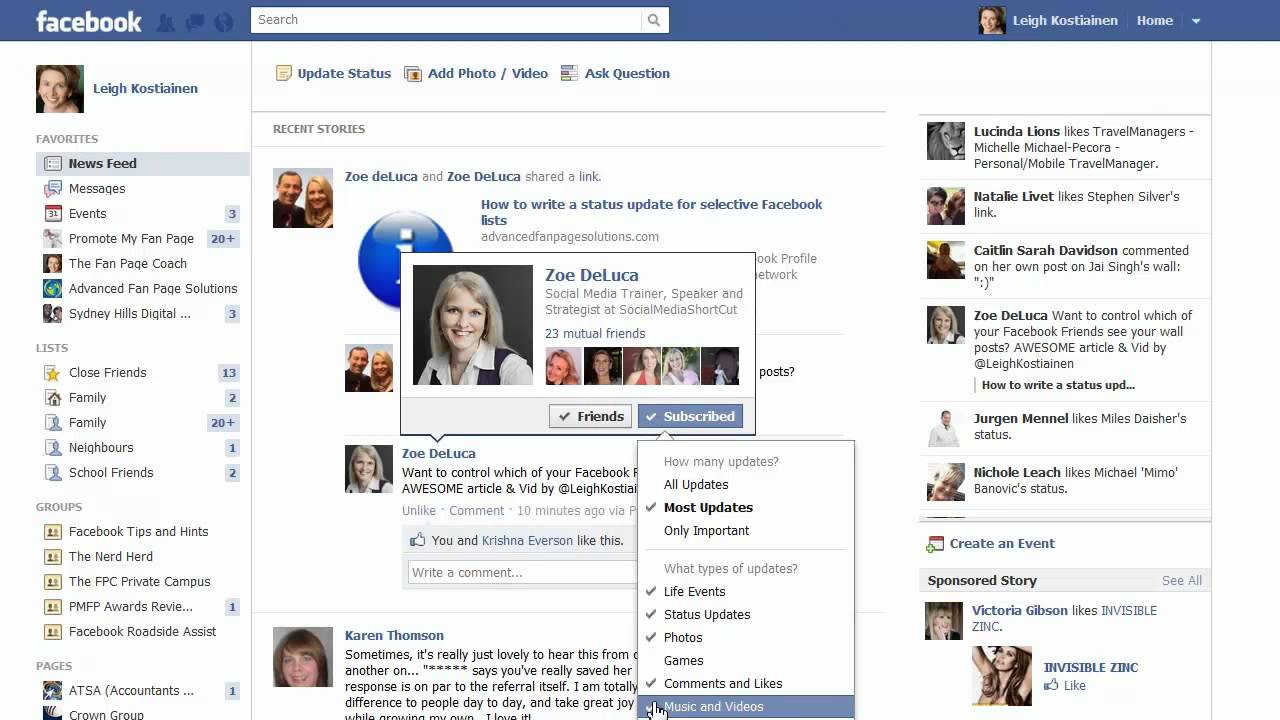Click See All in Sponsored Story
This screenshot has height=720, width=1280.
coord(1182,580)
